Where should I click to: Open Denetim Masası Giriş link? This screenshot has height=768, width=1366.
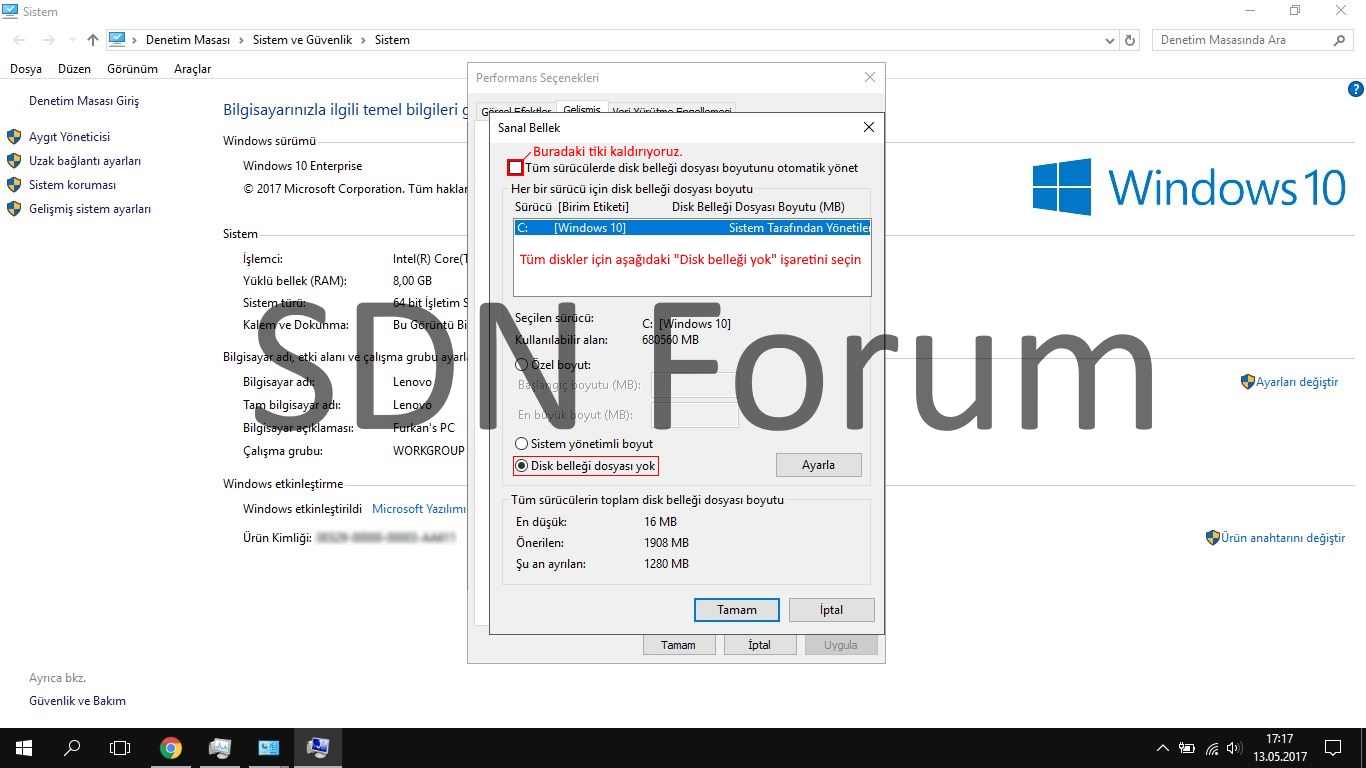[84, 101]
